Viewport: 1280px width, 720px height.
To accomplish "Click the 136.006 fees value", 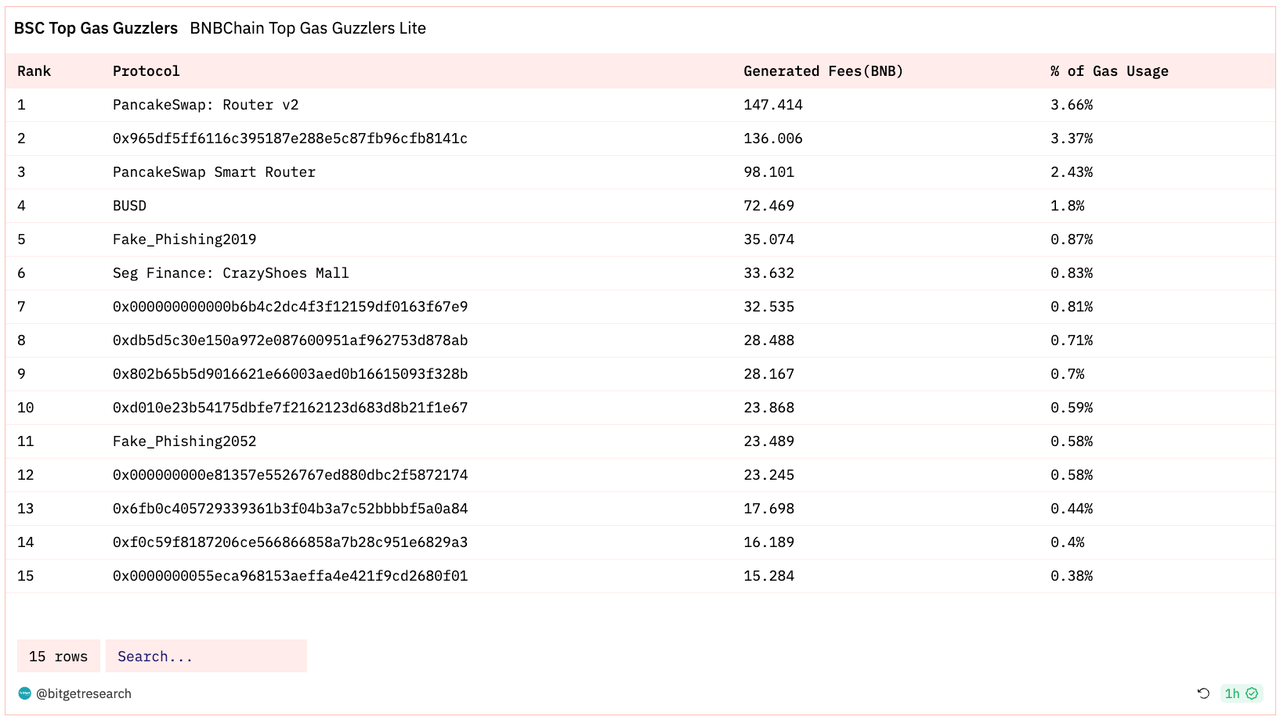I will tap(773, 138).
